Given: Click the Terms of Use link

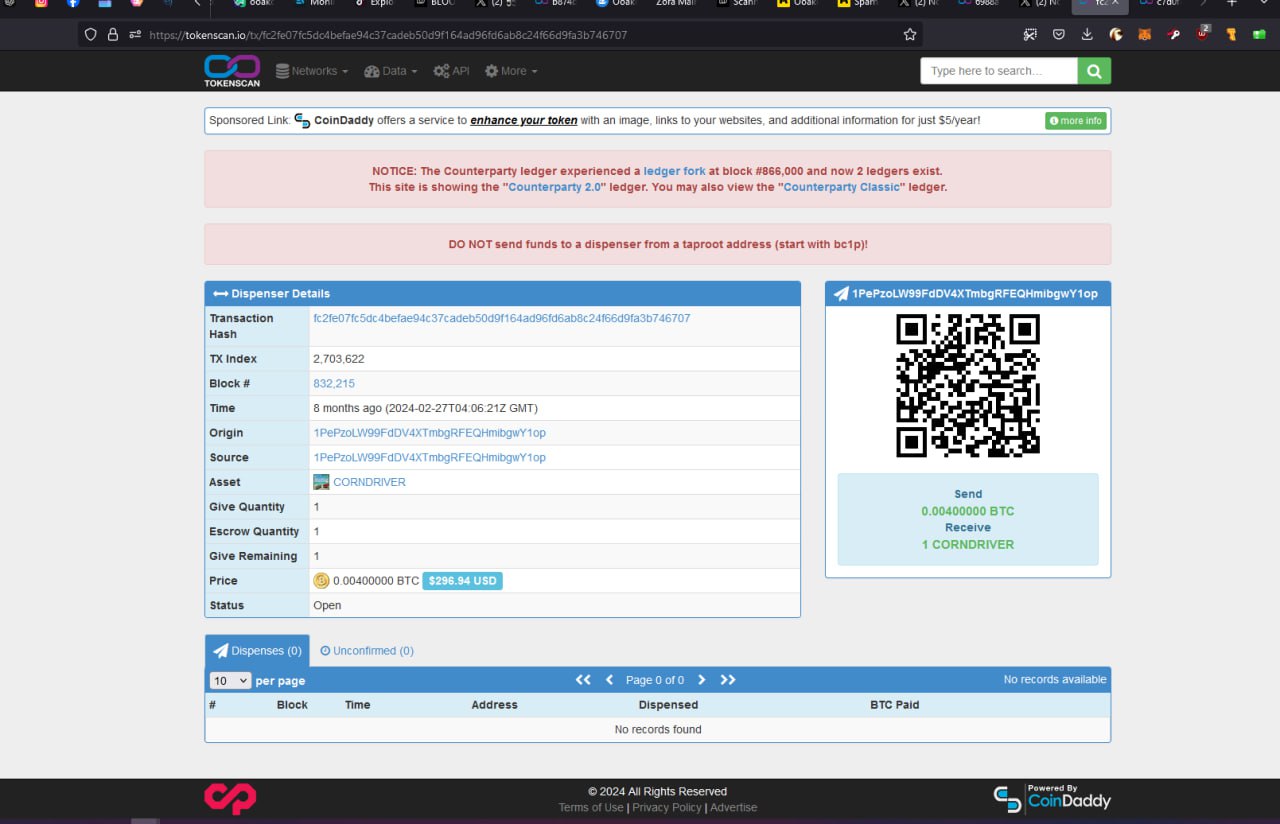Looking at the screenshot, I should pos(591,808).
